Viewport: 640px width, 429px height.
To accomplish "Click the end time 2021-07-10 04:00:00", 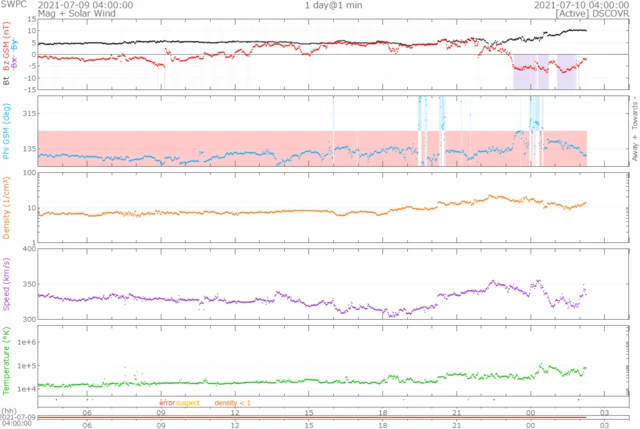I will (582, 5).
